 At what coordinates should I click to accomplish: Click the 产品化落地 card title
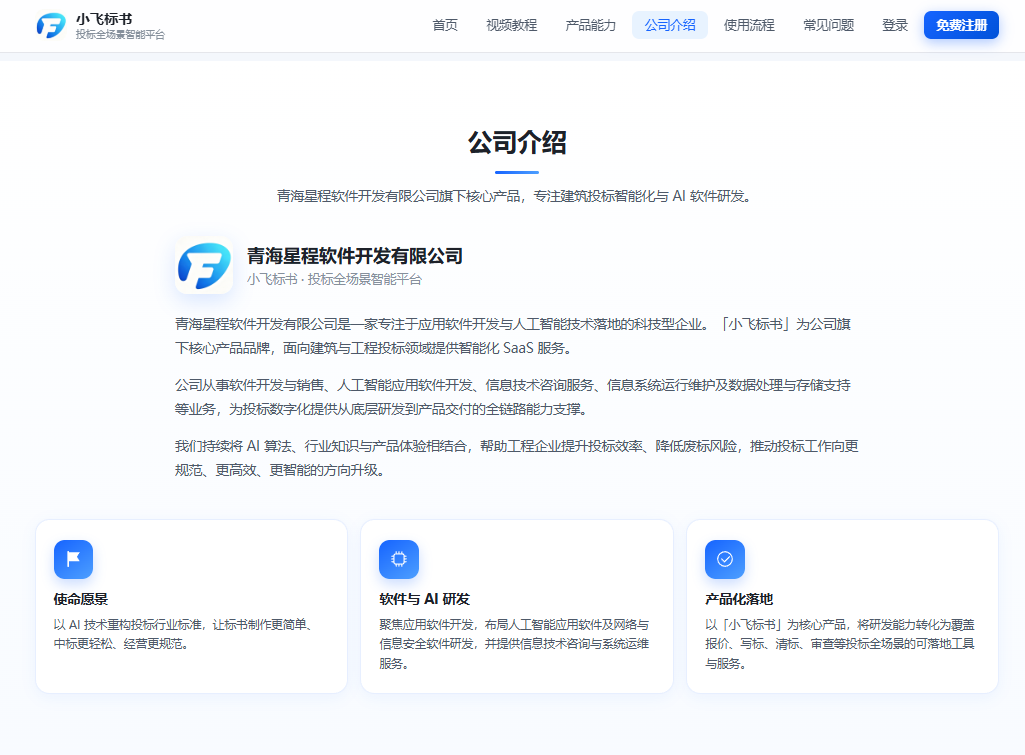coord(739,599)
